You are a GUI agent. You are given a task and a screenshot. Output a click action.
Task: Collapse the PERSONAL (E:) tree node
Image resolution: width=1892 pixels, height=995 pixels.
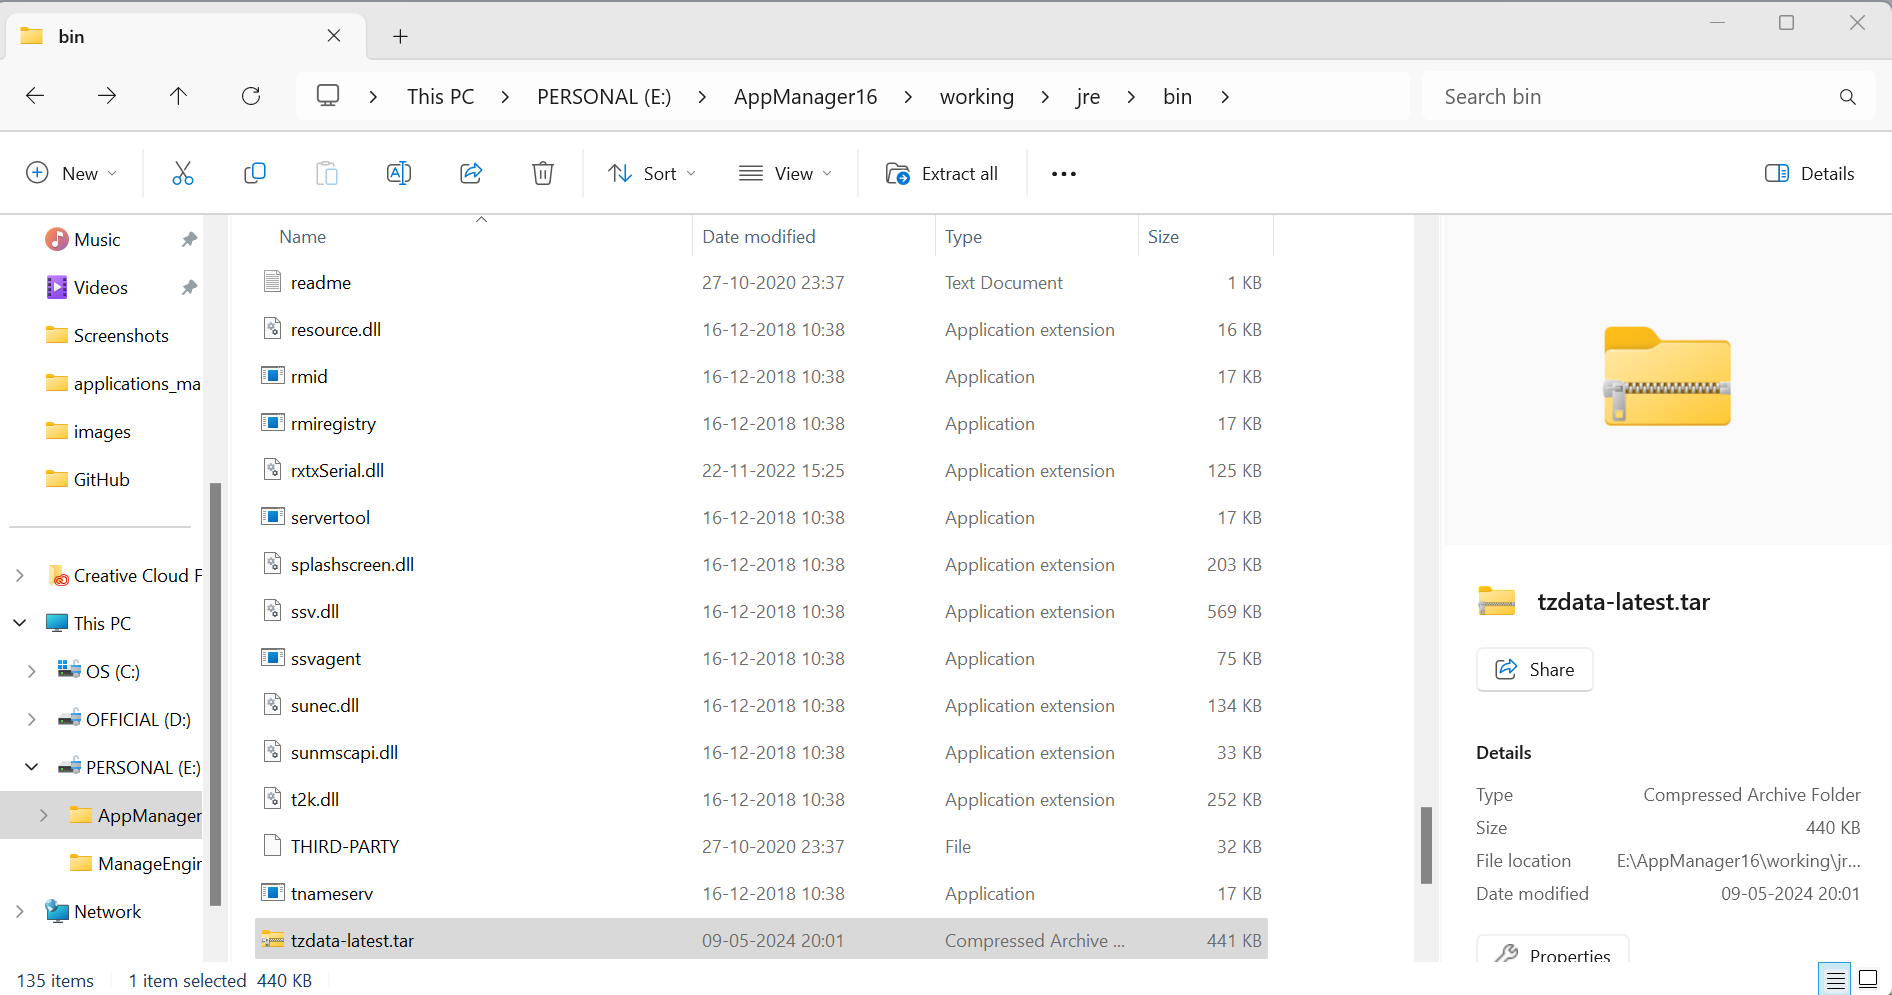click(x=31, y=767)
